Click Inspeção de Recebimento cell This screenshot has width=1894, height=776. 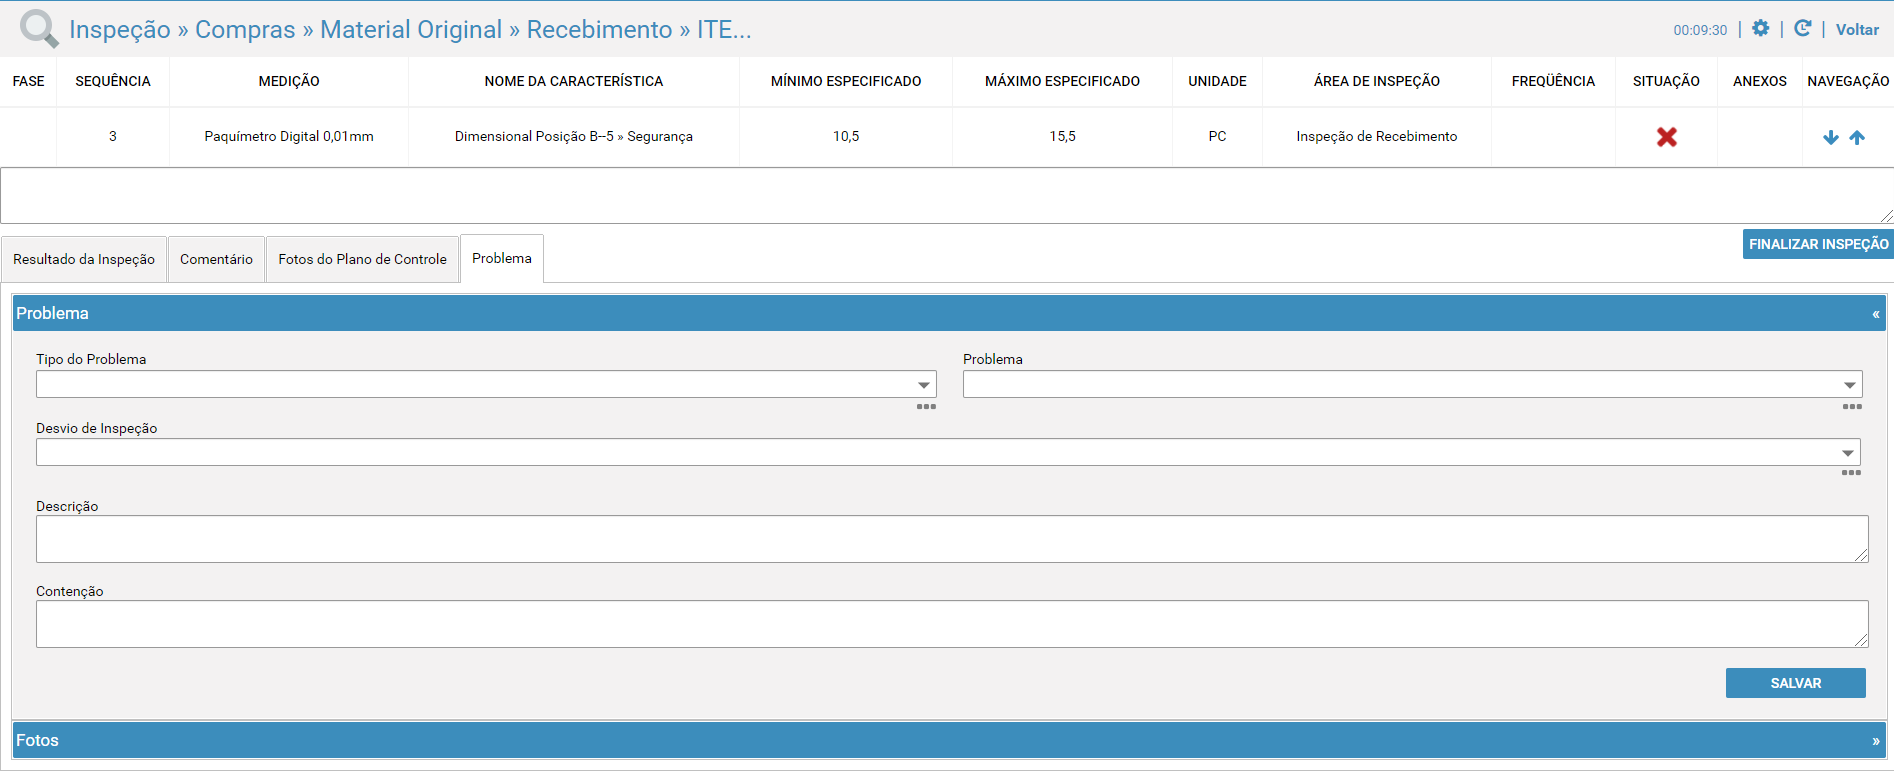tap(1377, 136)
